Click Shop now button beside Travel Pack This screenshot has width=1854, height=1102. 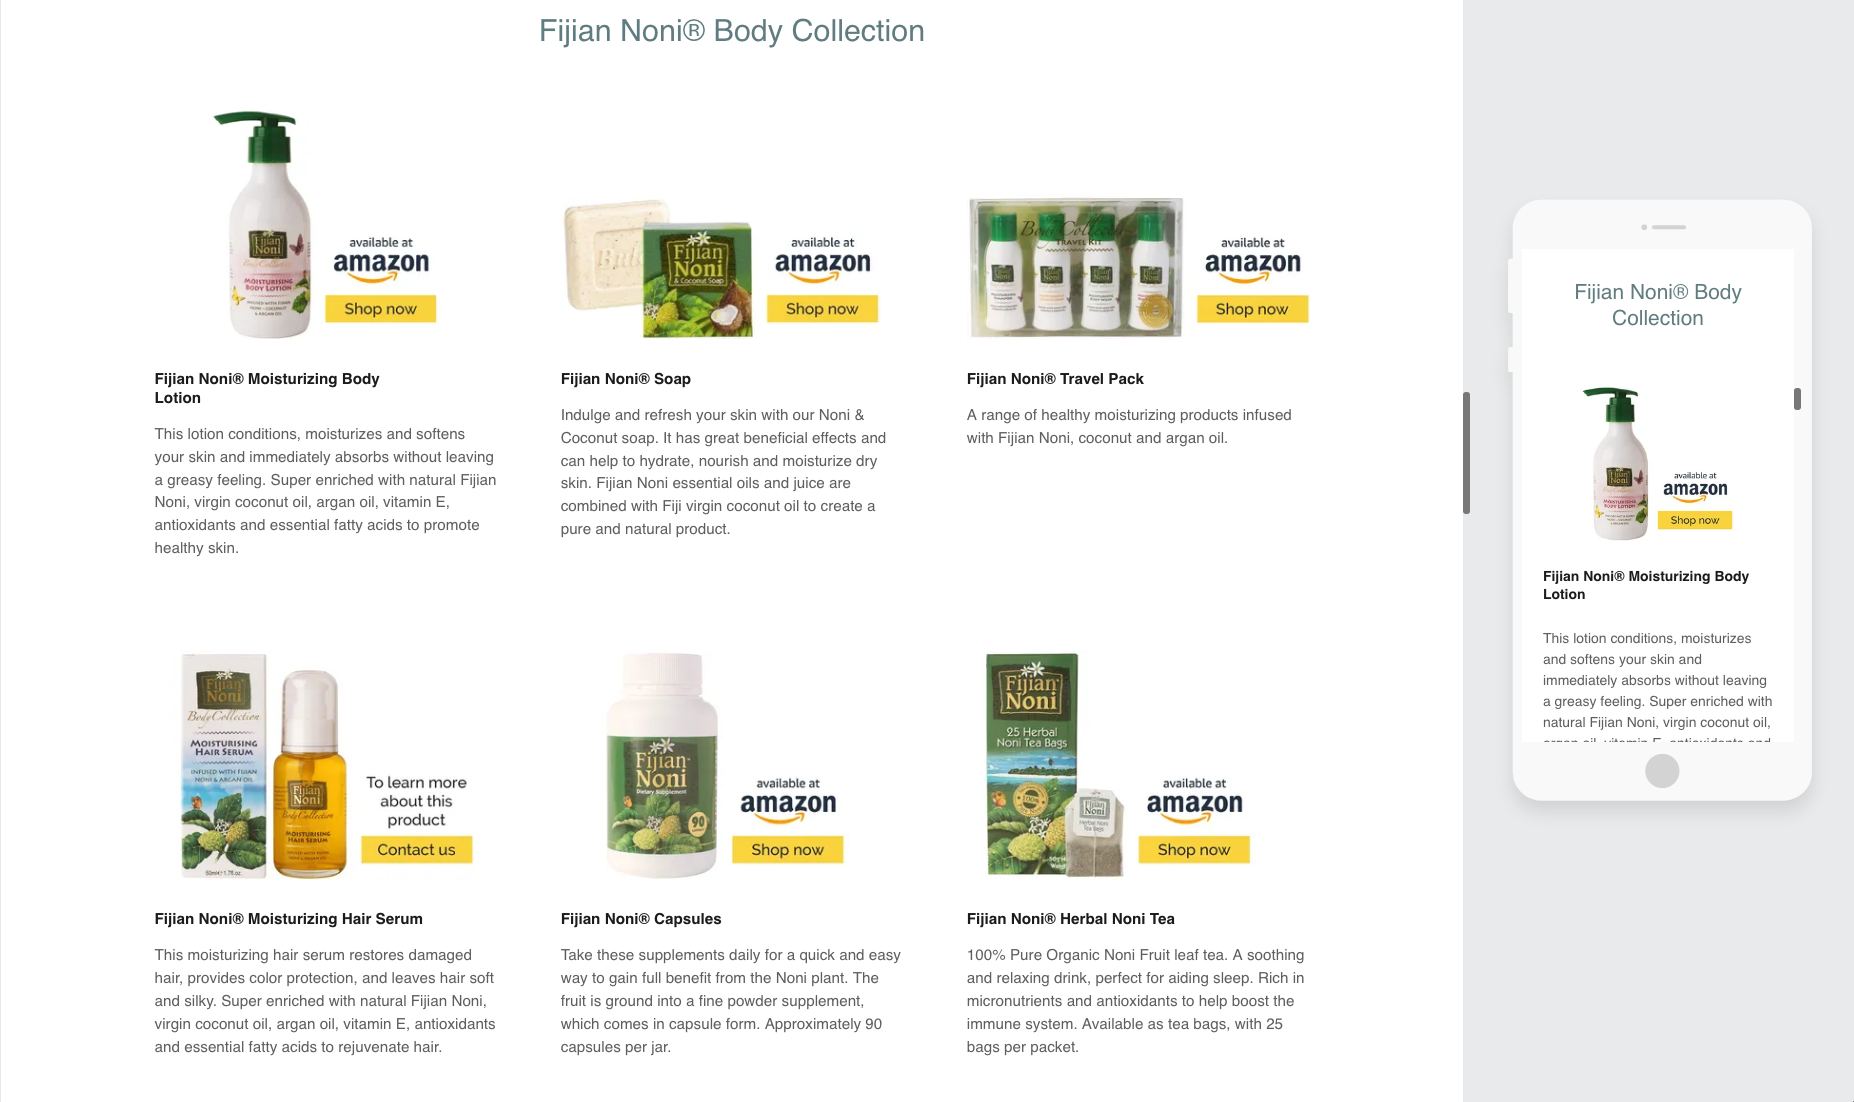tap(1252, 309)
